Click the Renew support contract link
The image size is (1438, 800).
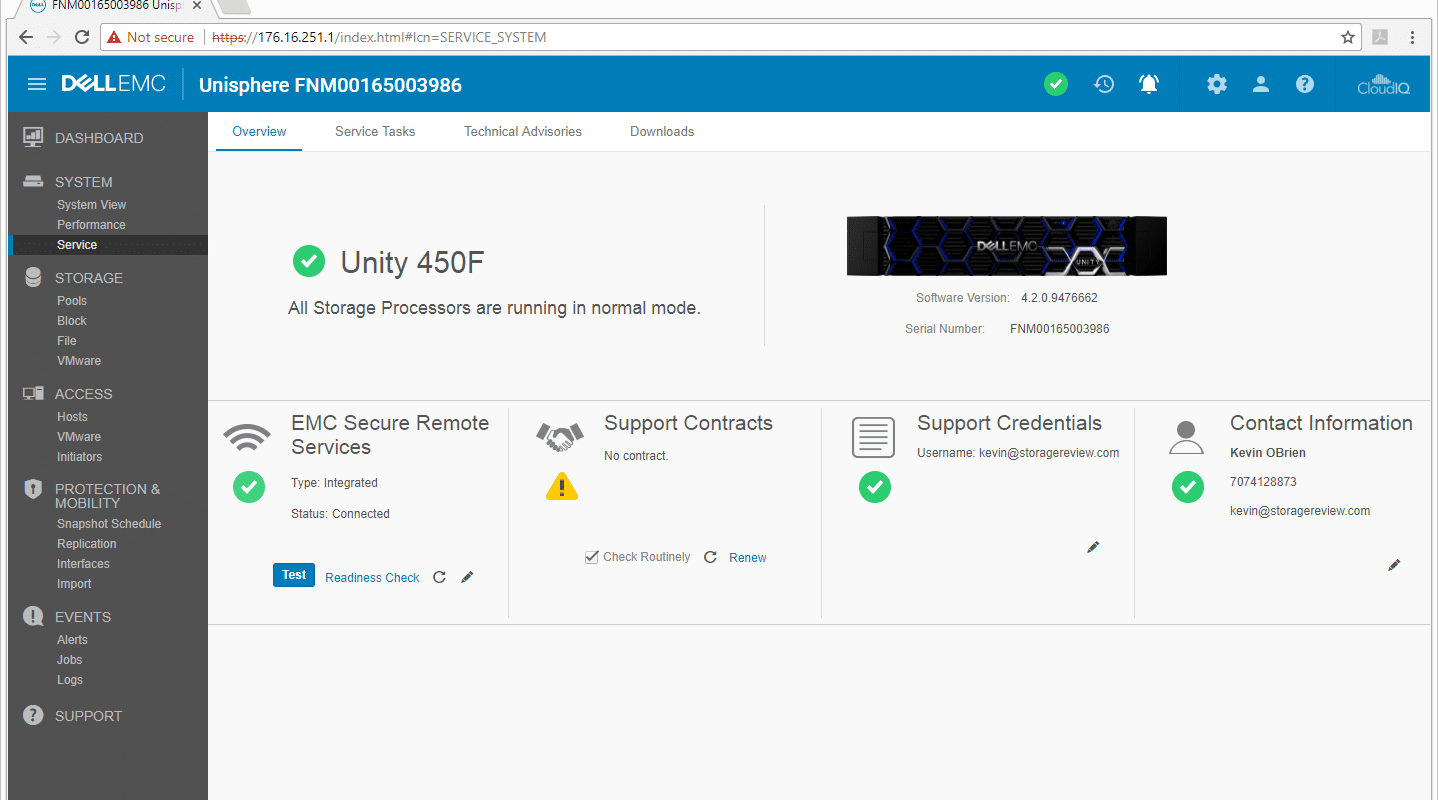748,558
